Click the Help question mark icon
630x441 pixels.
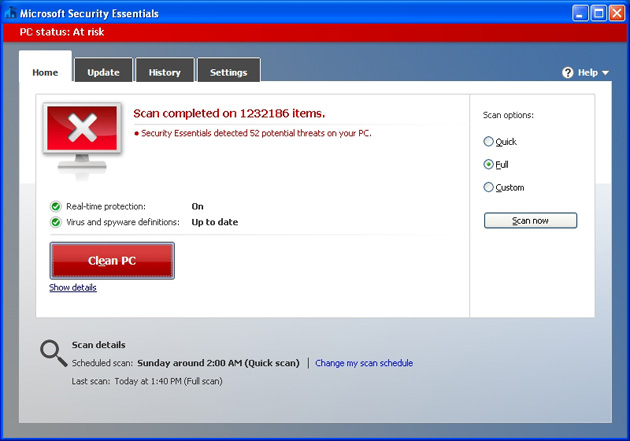(x=568, y=73)
